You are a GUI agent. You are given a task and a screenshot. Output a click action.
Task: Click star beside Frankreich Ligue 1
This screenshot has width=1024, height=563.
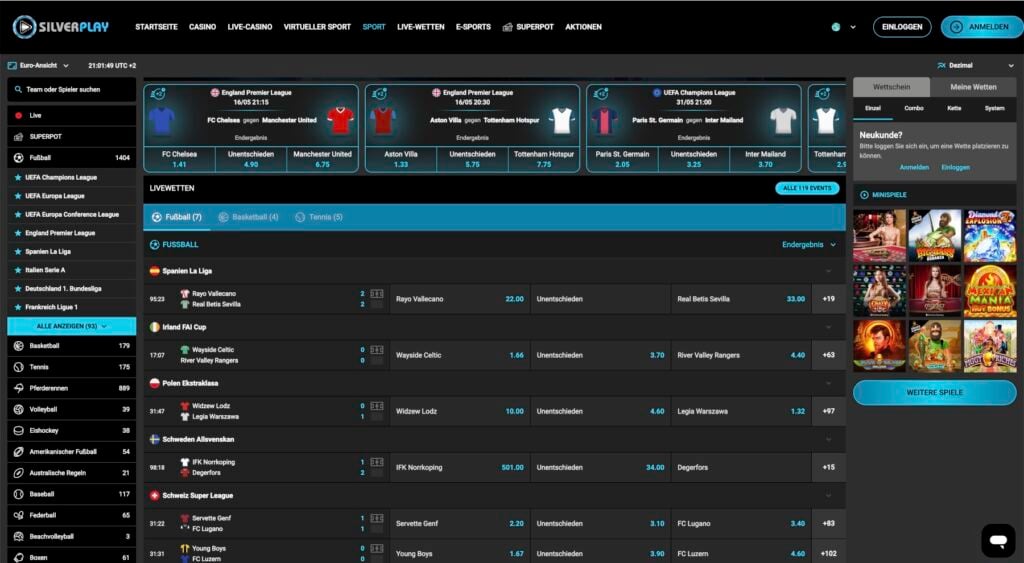18,307
